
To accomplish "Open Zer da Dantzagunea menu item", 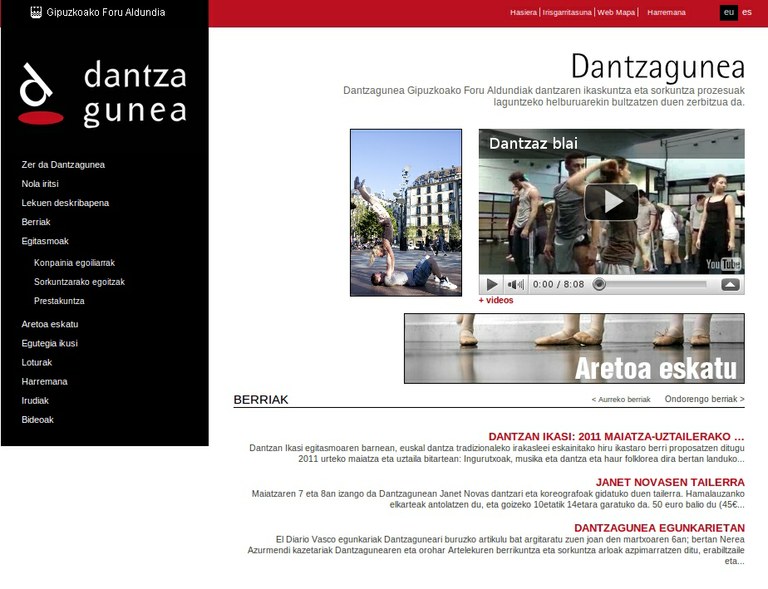I will pos(63,164).
